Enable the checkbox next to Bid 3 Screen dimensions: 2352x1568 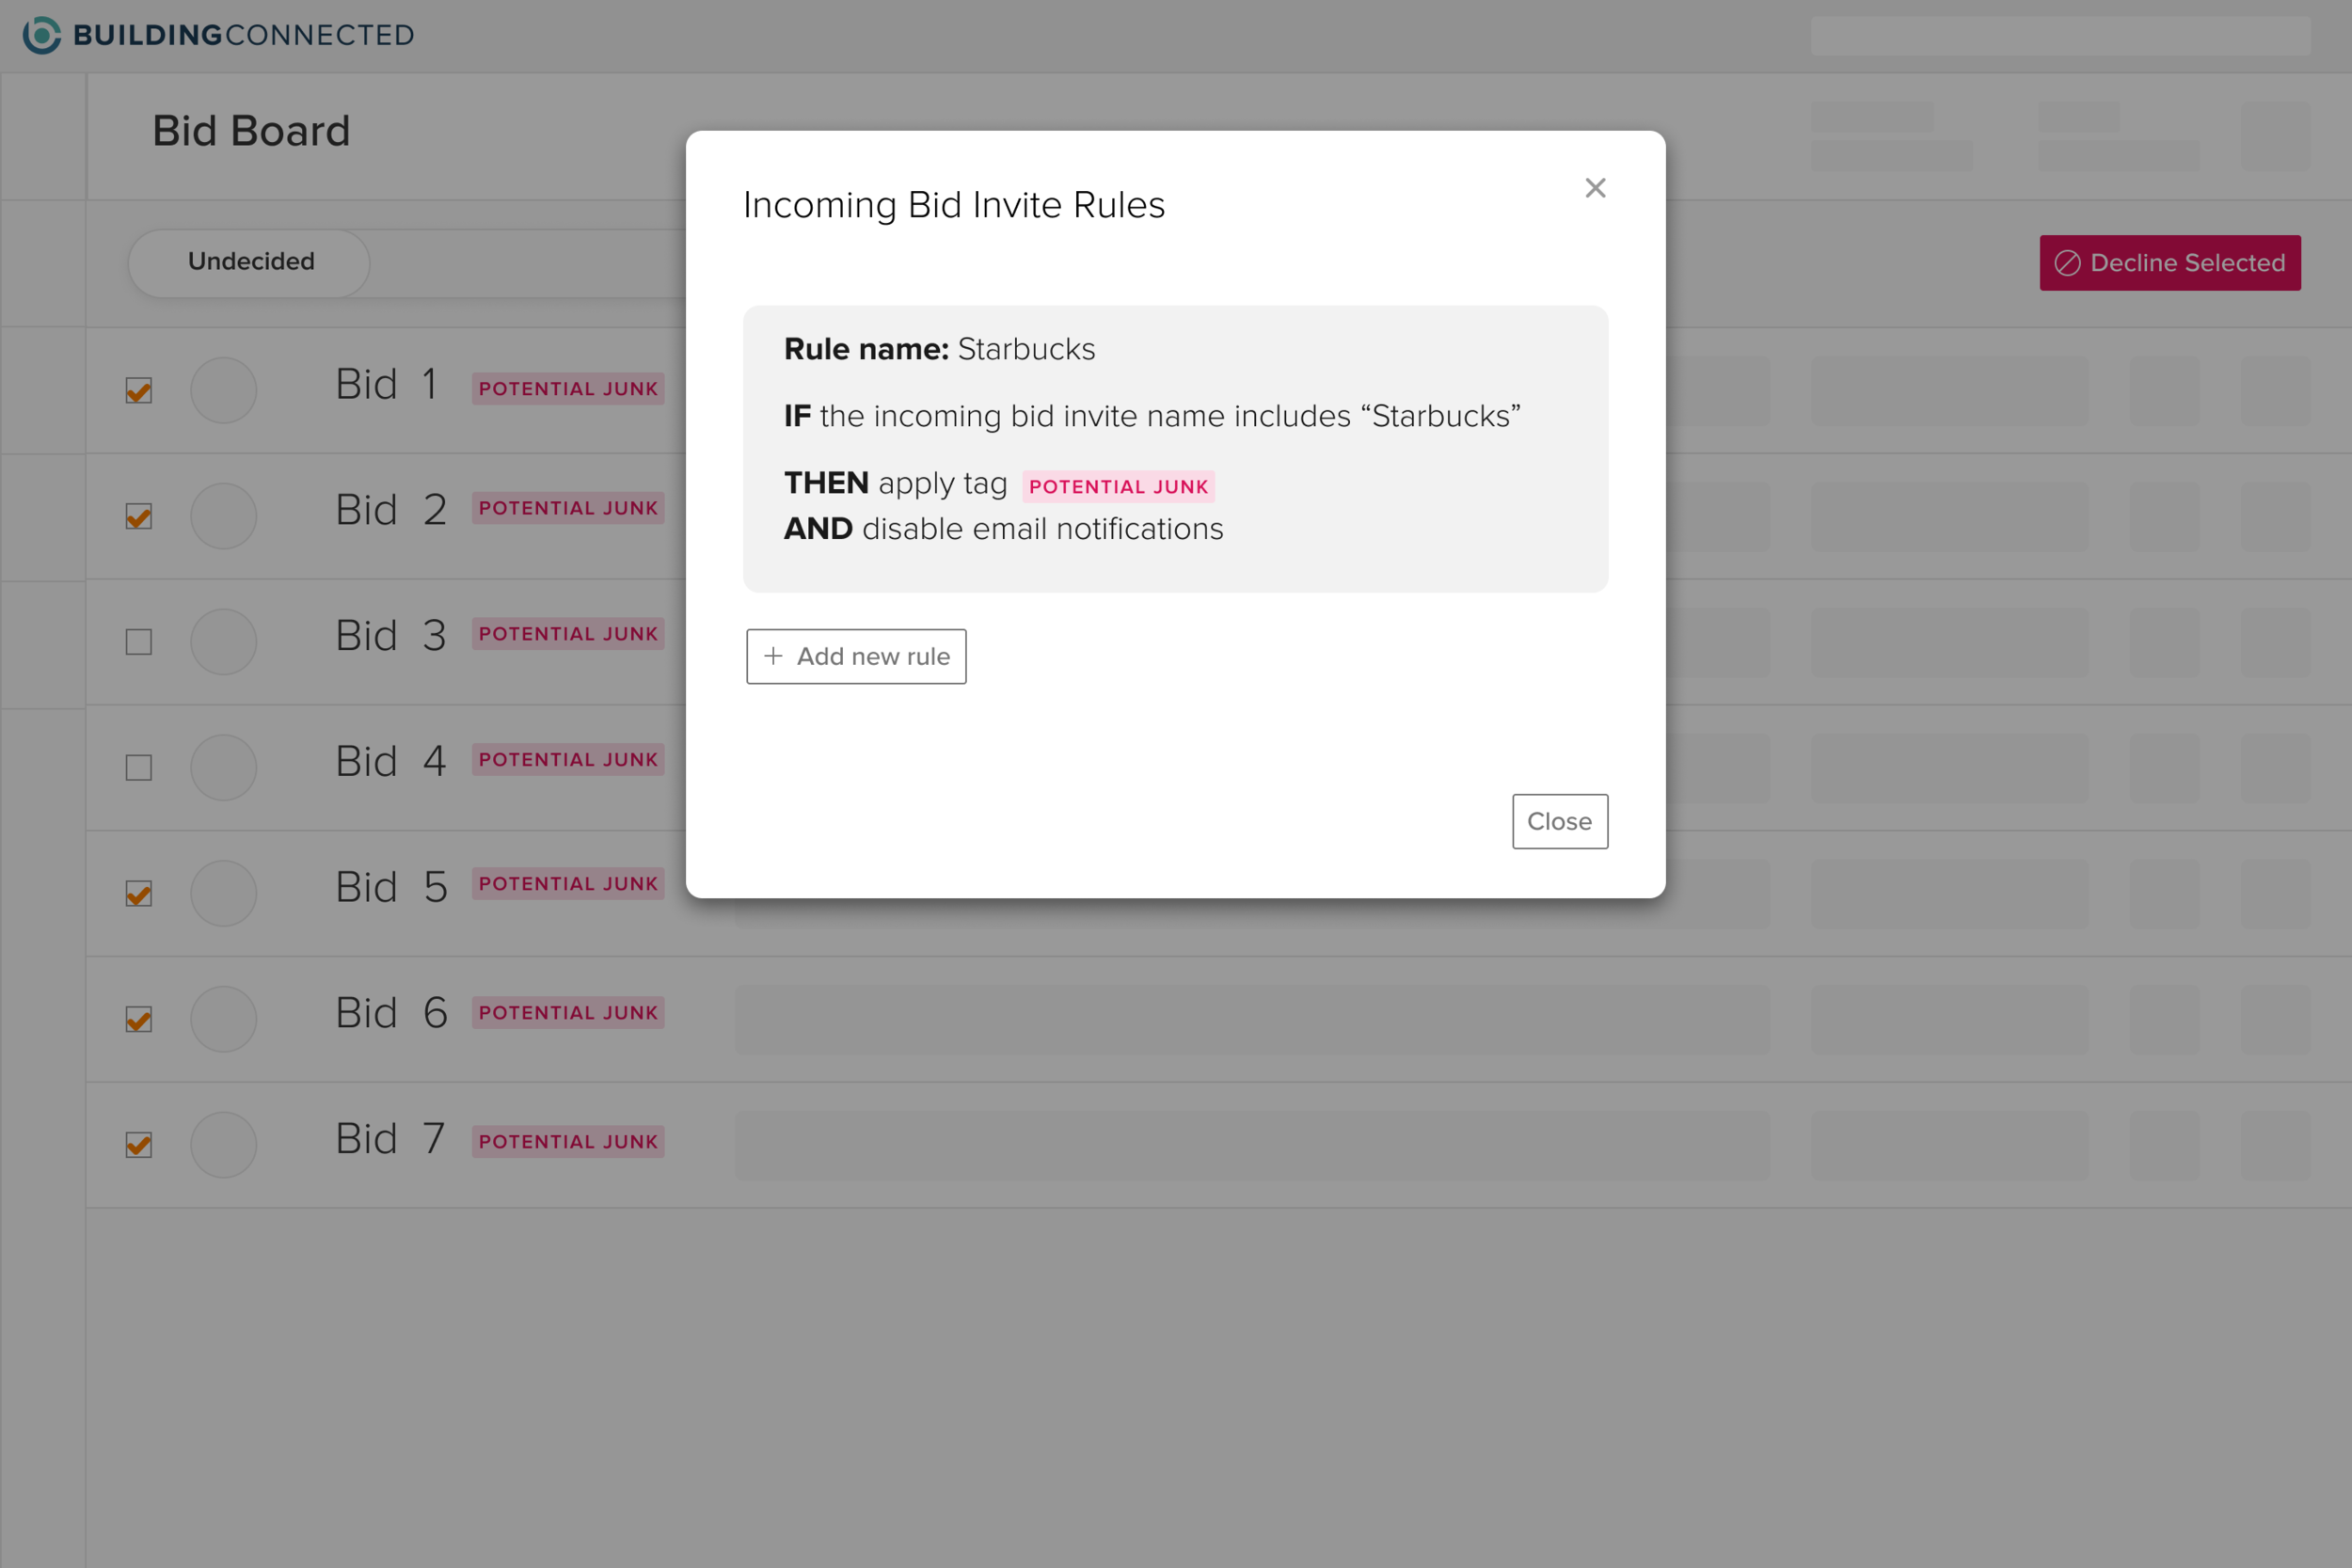pos(138,642)
